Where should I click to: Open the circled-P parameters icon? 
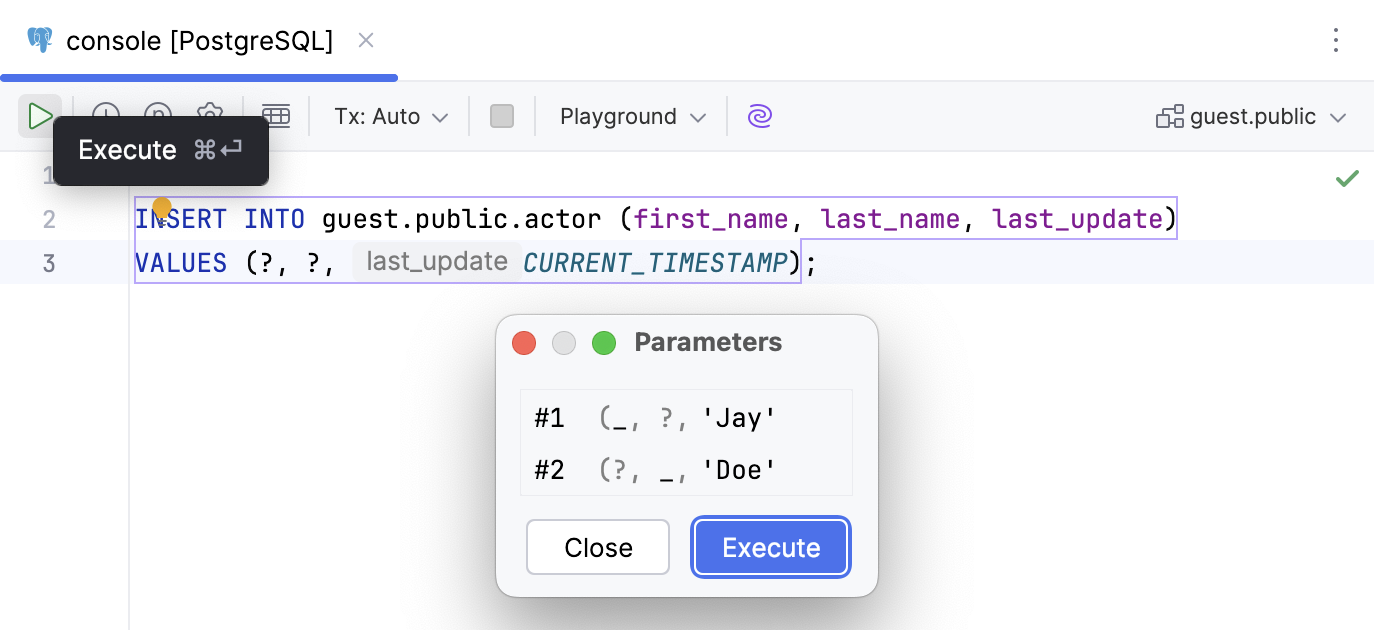pyautogui.click(x=158, y=115)
